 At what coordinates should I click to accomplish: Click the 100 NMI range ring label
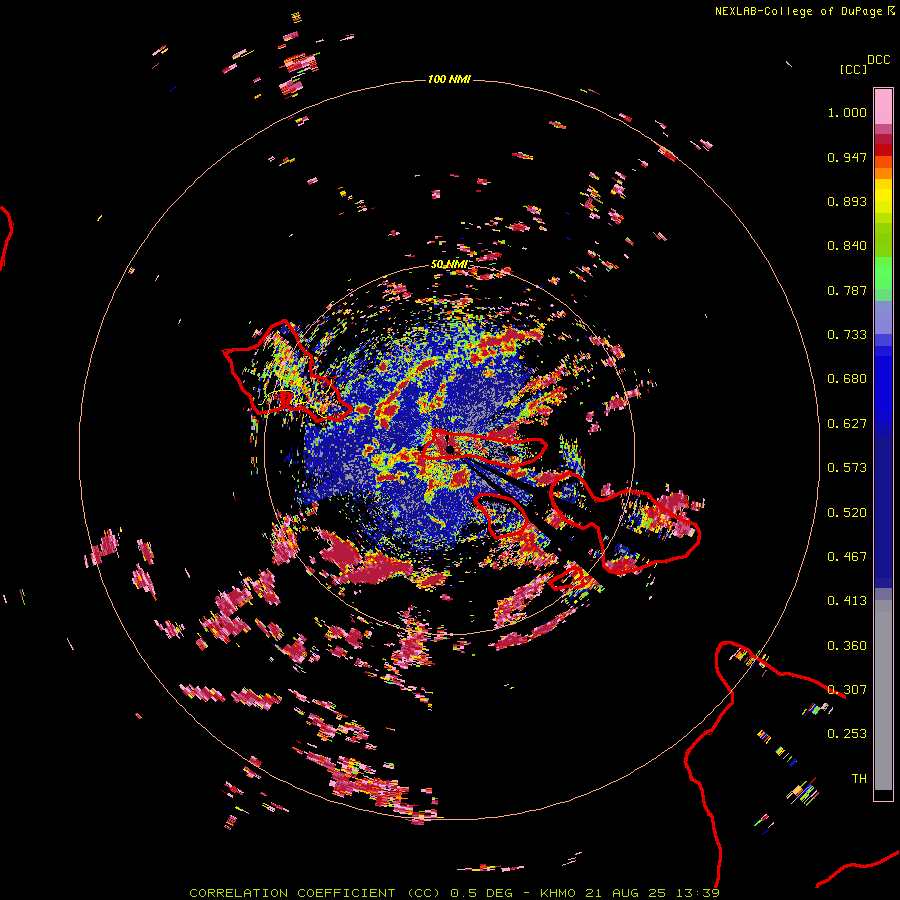point(449,79)
